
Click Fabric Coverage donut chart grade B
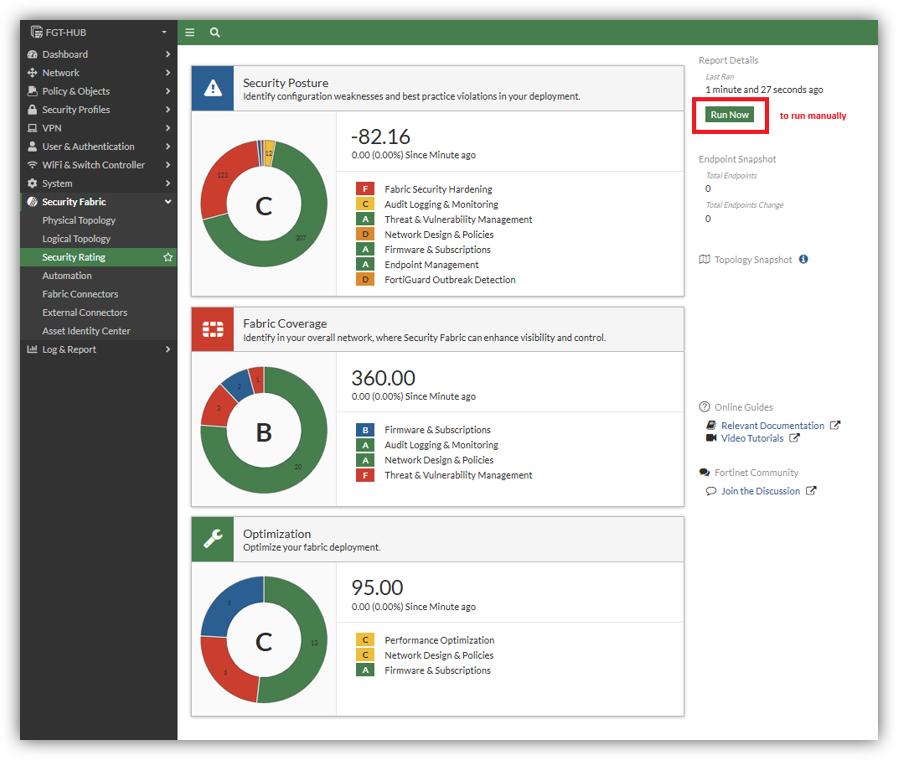pyautogui.click(x=263, y=430)
